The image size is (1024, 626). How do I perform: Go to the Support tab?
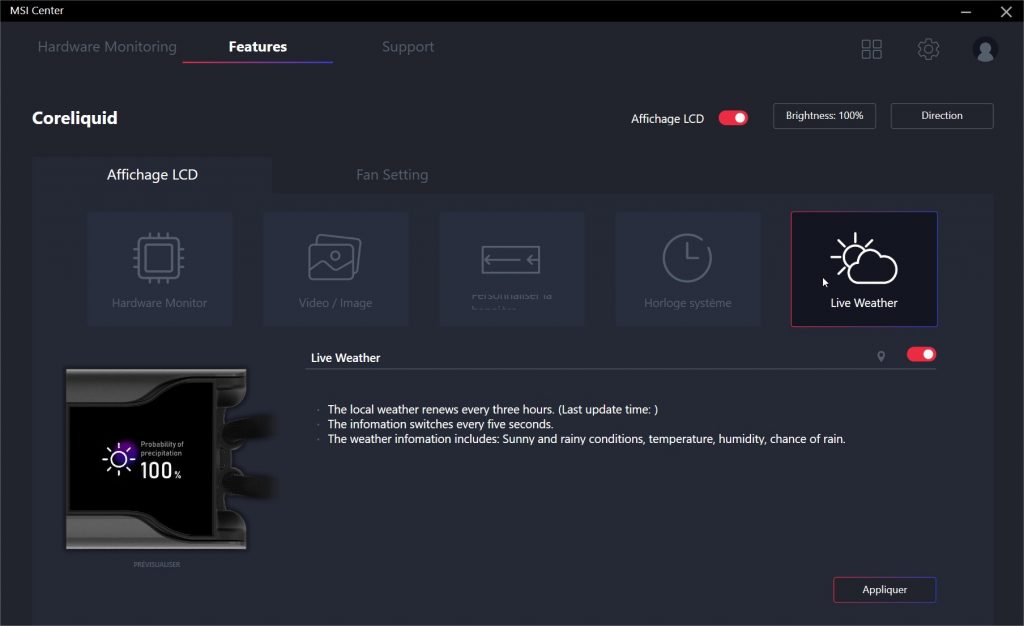408,47
